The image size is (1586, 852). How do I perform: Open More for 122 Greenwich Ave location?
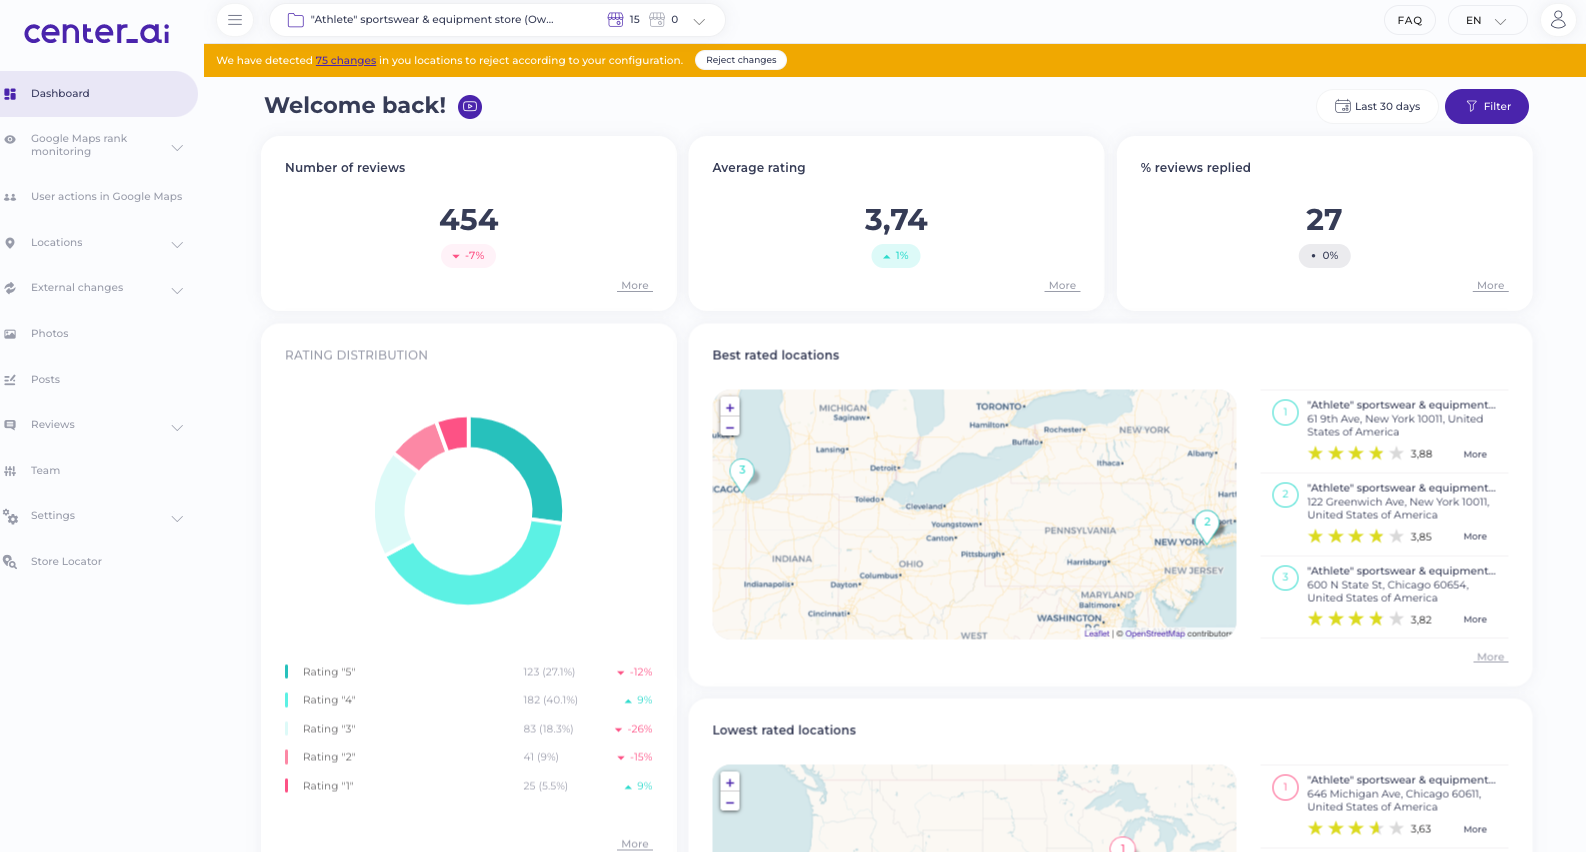1475,537
